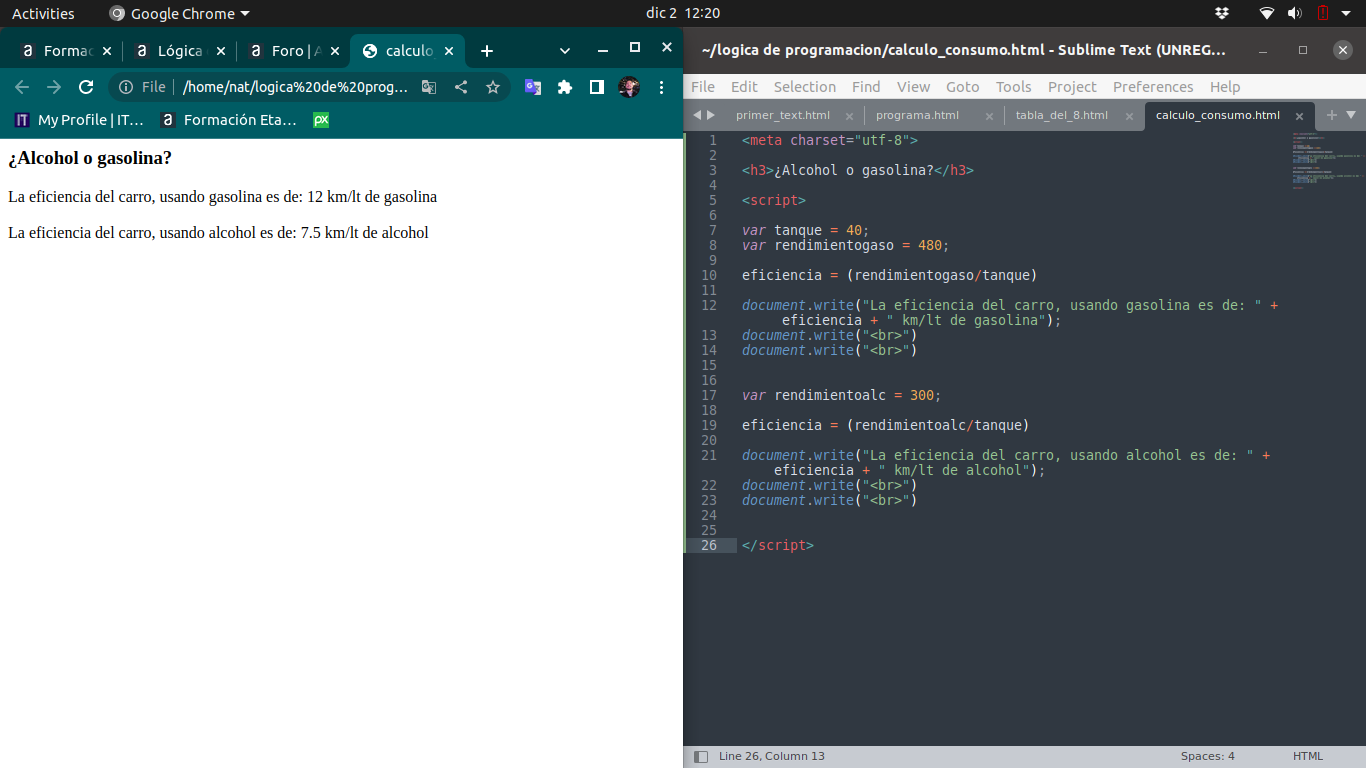Open the clock and calendar panel
The height and width of the screenshot is (768, 1366).
coord(683,13)
